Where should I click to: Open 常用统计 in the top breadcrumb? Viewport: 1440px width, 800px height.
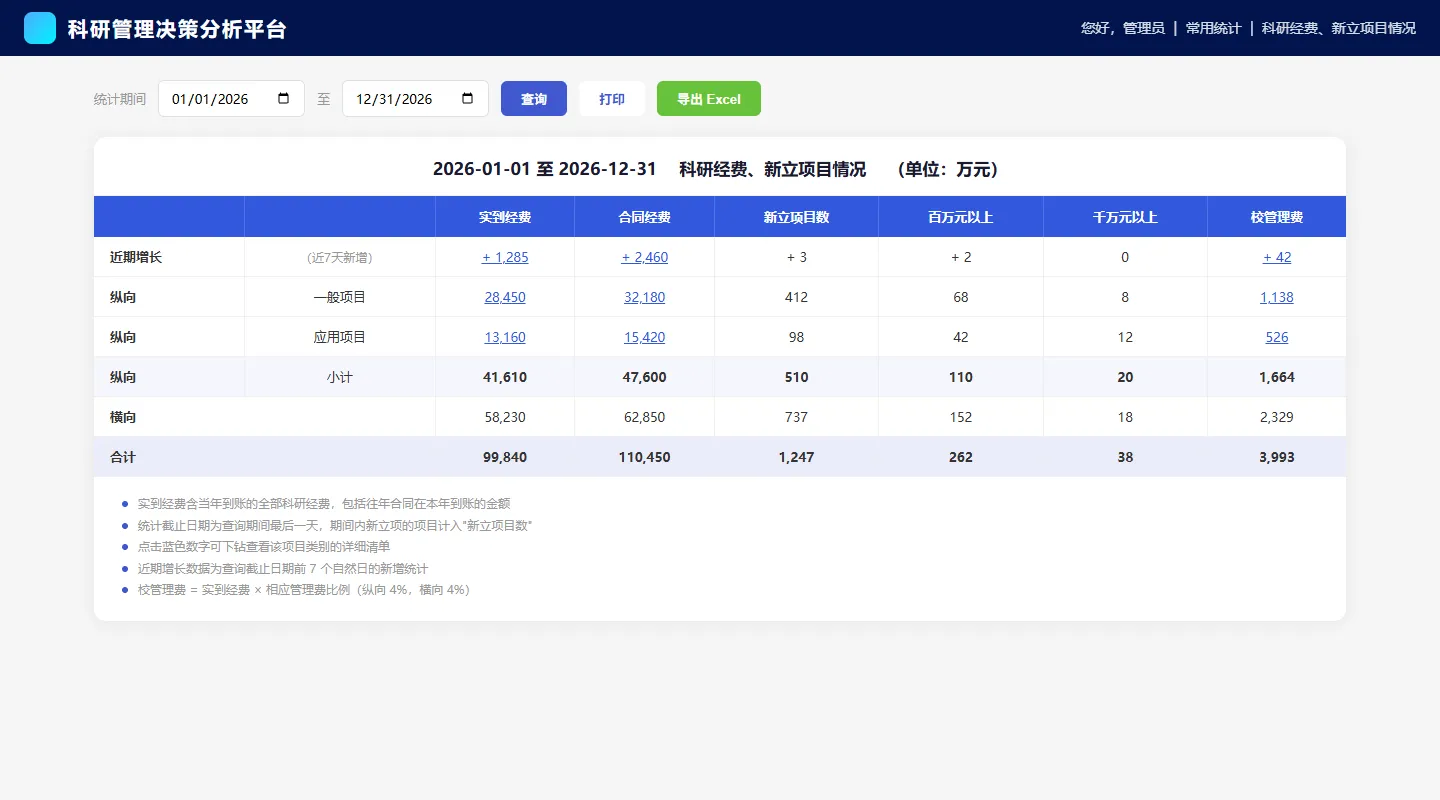[1213, 28]
